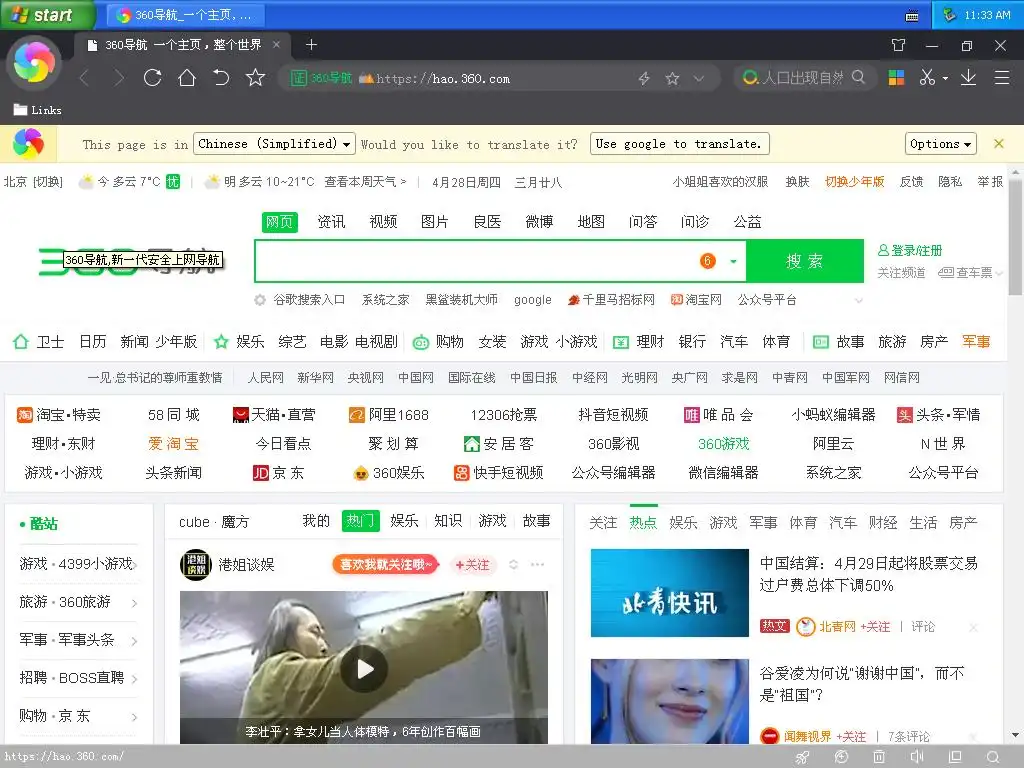Select the 热点 news tab

(643, 522)
